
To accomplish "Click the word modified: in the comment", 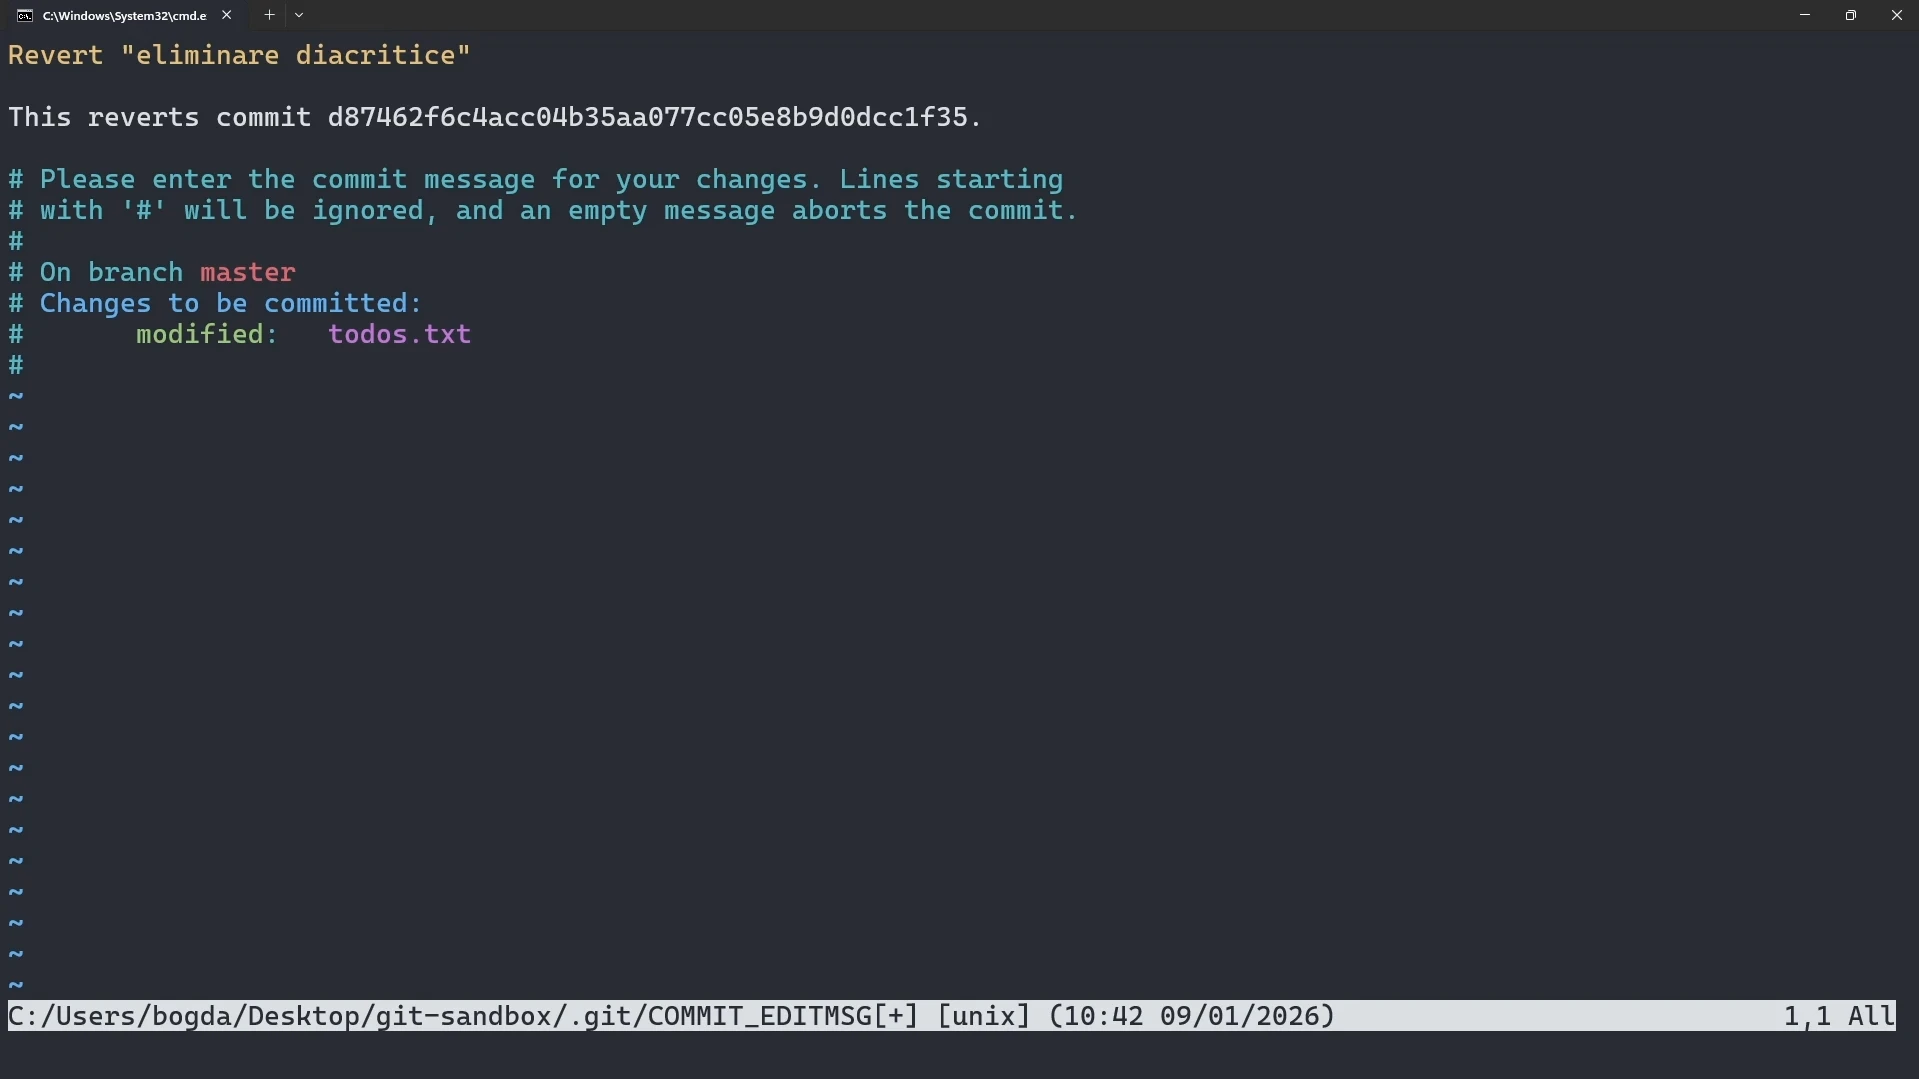I will [206, 334].
